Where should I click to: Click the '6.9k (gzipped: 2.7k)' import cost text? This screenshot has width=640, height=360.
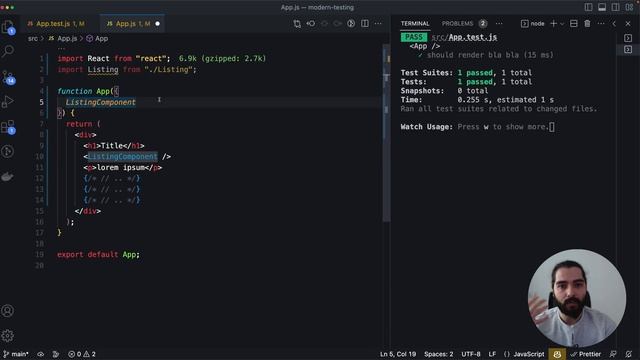coord(222,58)
